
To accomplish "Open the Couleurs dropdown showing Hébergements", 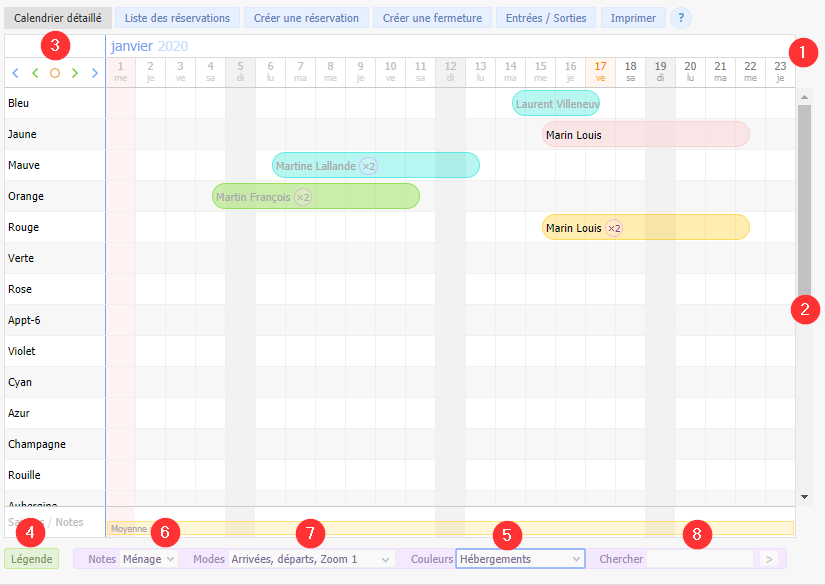I will tap(520, 559).
